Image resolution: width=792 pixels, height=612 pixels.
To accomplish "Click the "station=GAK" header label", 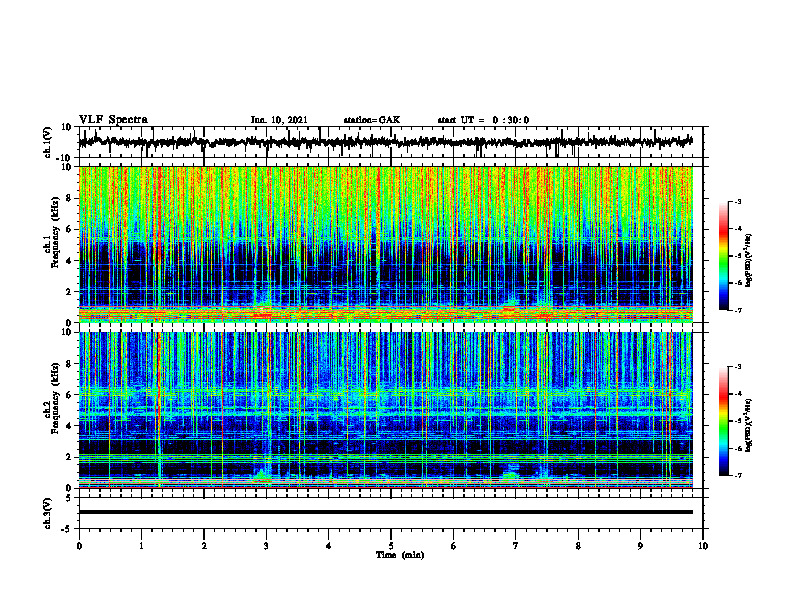I will point(372,120).
